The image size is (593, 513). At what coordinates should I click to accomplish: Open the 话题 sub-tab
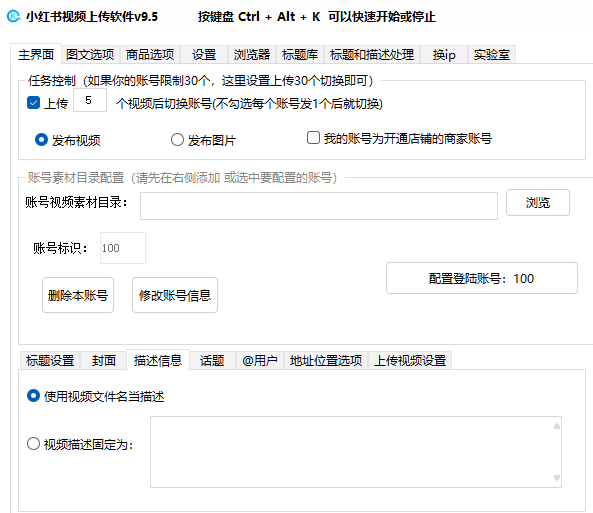point(212,361)
